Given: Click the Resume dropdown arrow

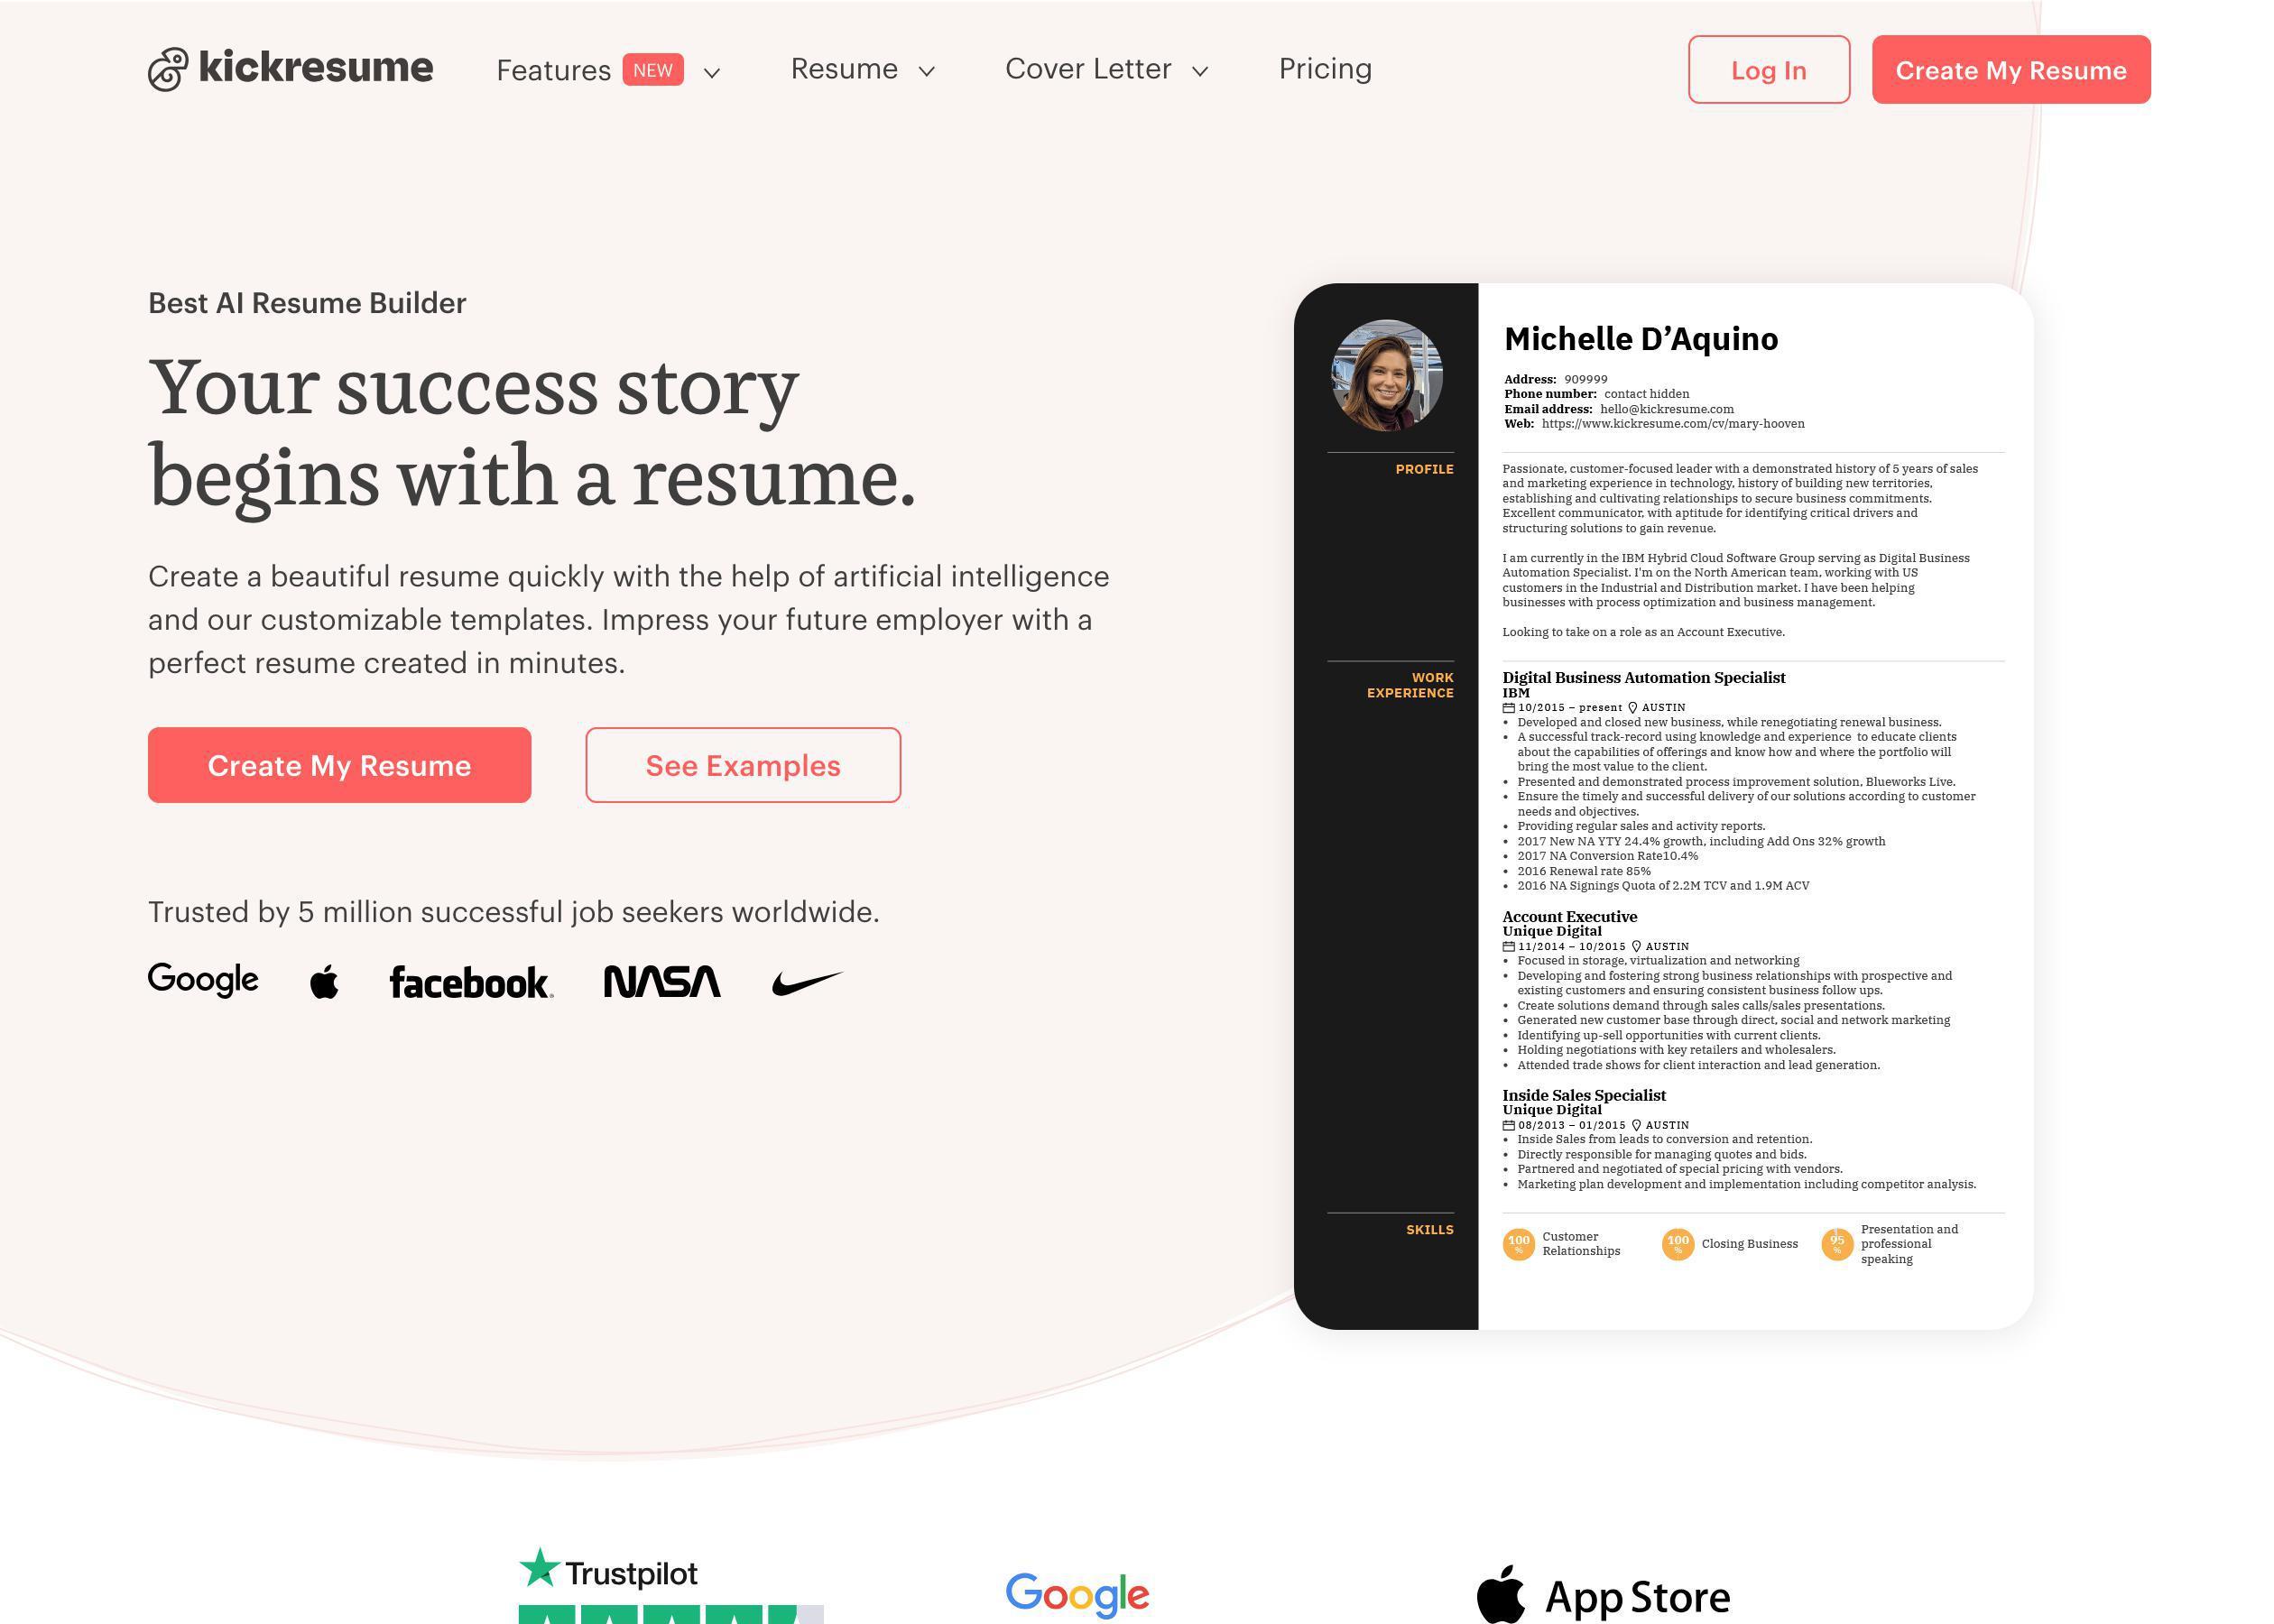Looking at the screenshot, I should pyautogui.click(x=928, y=70).
